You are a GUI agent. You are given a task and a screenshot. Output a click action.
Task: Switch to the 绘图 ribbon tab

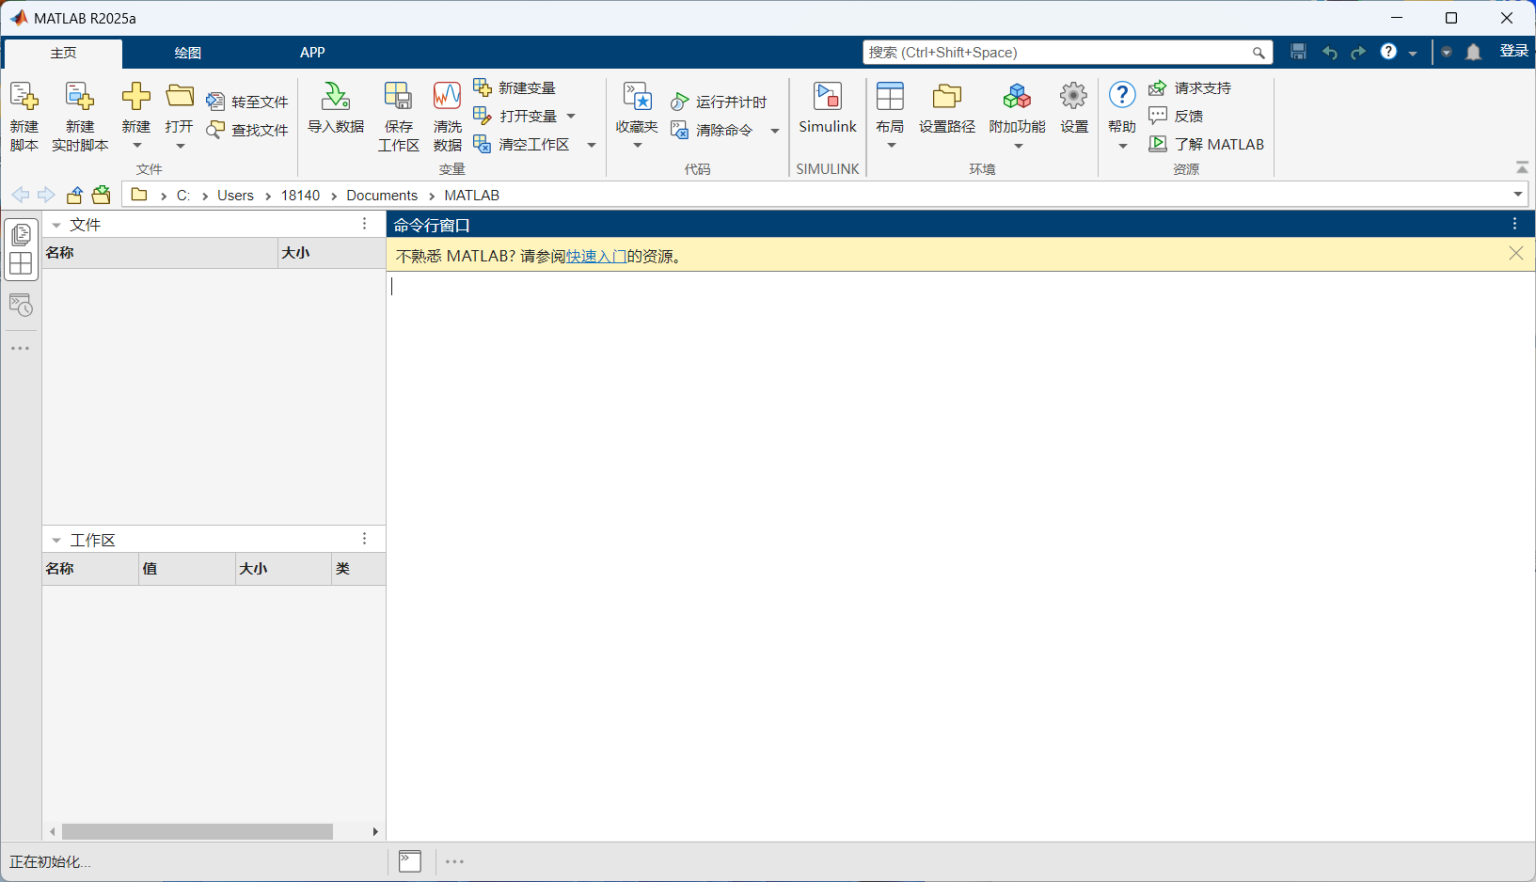(x=186, y=52)
